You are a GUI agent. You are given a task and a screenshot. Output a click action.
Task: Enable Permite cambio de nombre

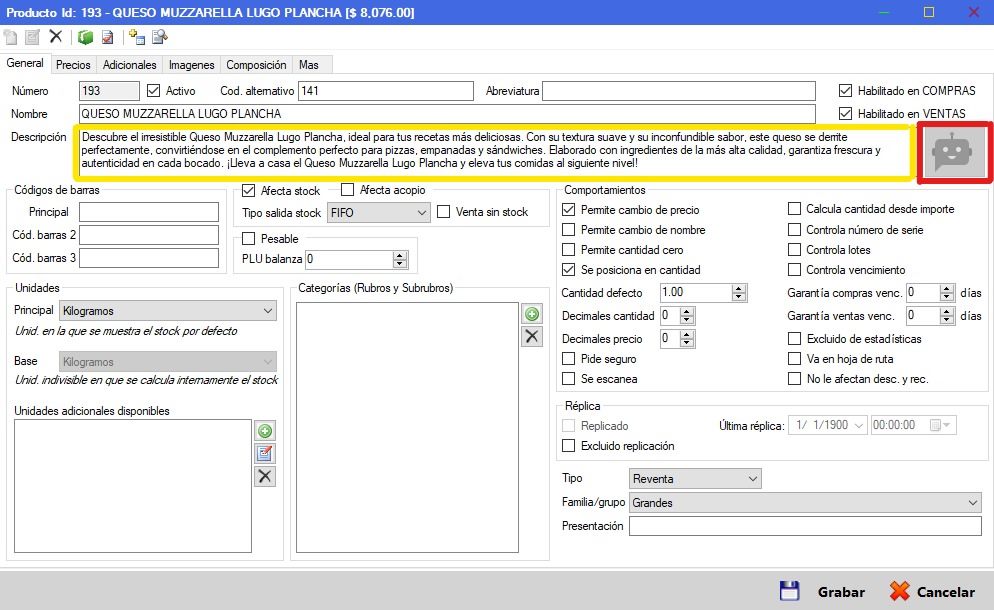coord(569,230)
